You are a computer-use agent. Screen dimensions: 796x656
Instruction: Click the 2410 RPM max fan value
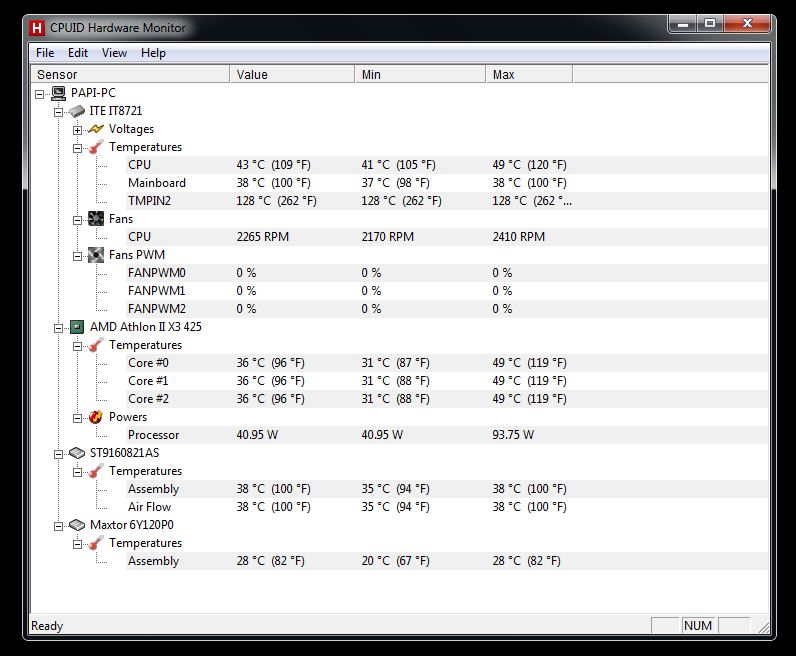(x=518, y=237)
